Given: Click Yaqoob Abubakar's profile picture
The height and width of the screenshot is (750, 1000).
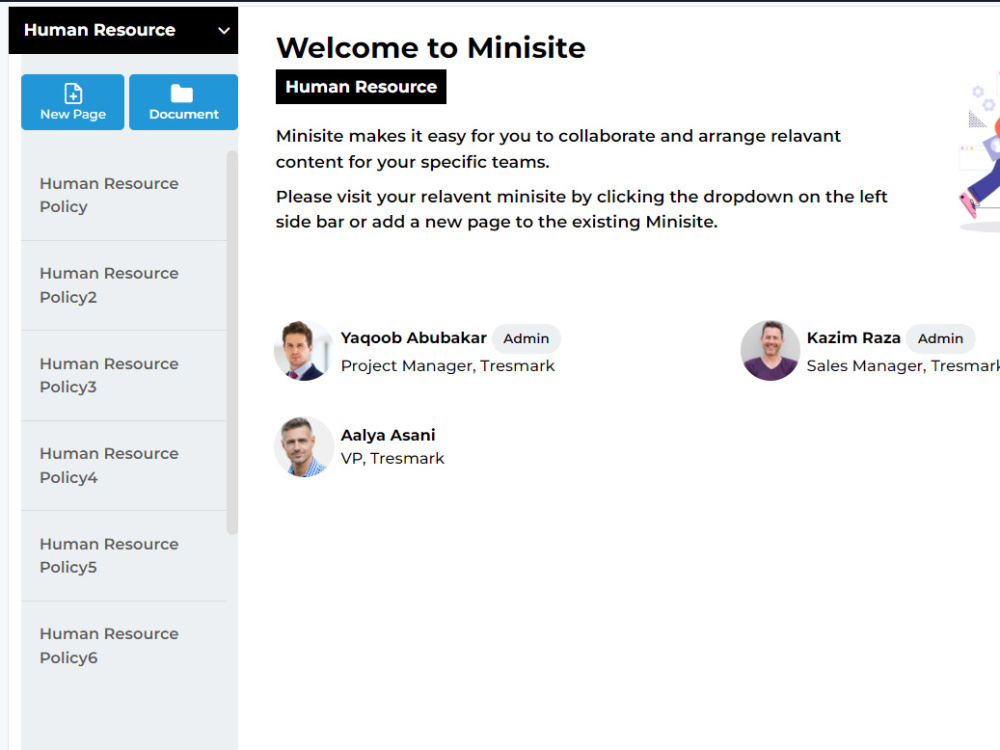Looking at the screenshot, I should [x=303, y=351].
